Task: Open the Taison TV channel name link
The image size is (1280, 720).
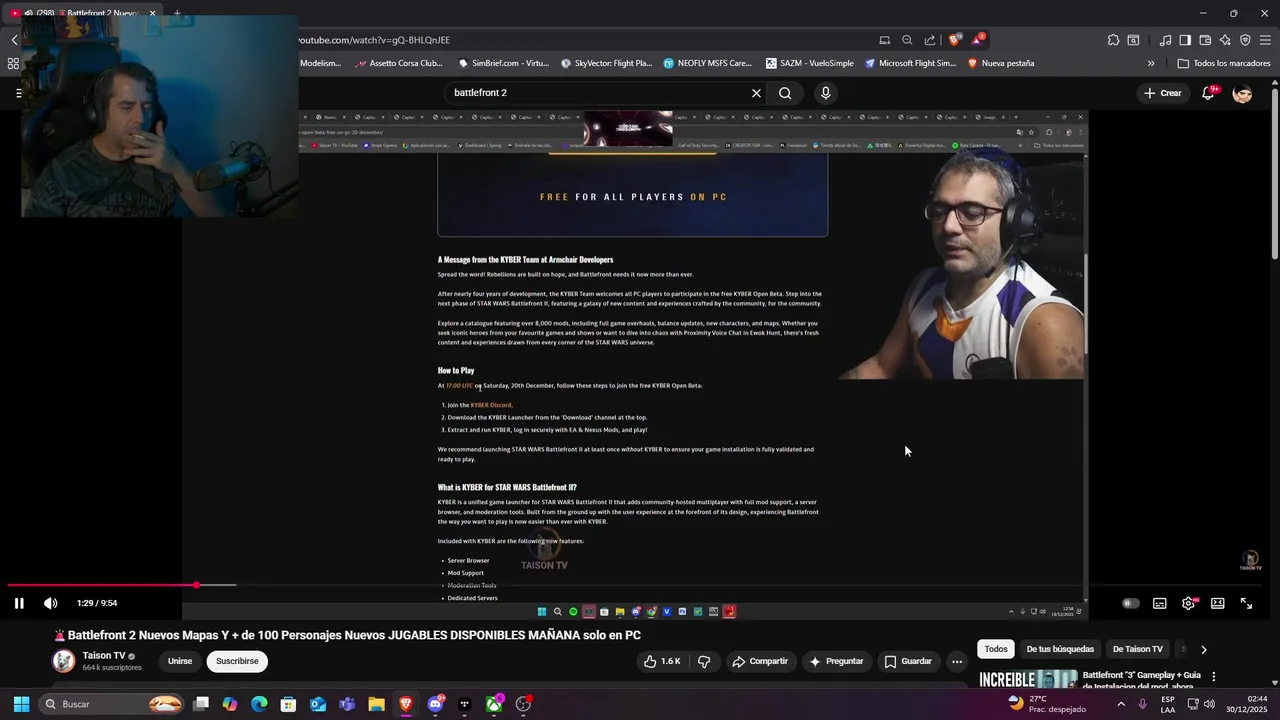Action: pos(104,656)
